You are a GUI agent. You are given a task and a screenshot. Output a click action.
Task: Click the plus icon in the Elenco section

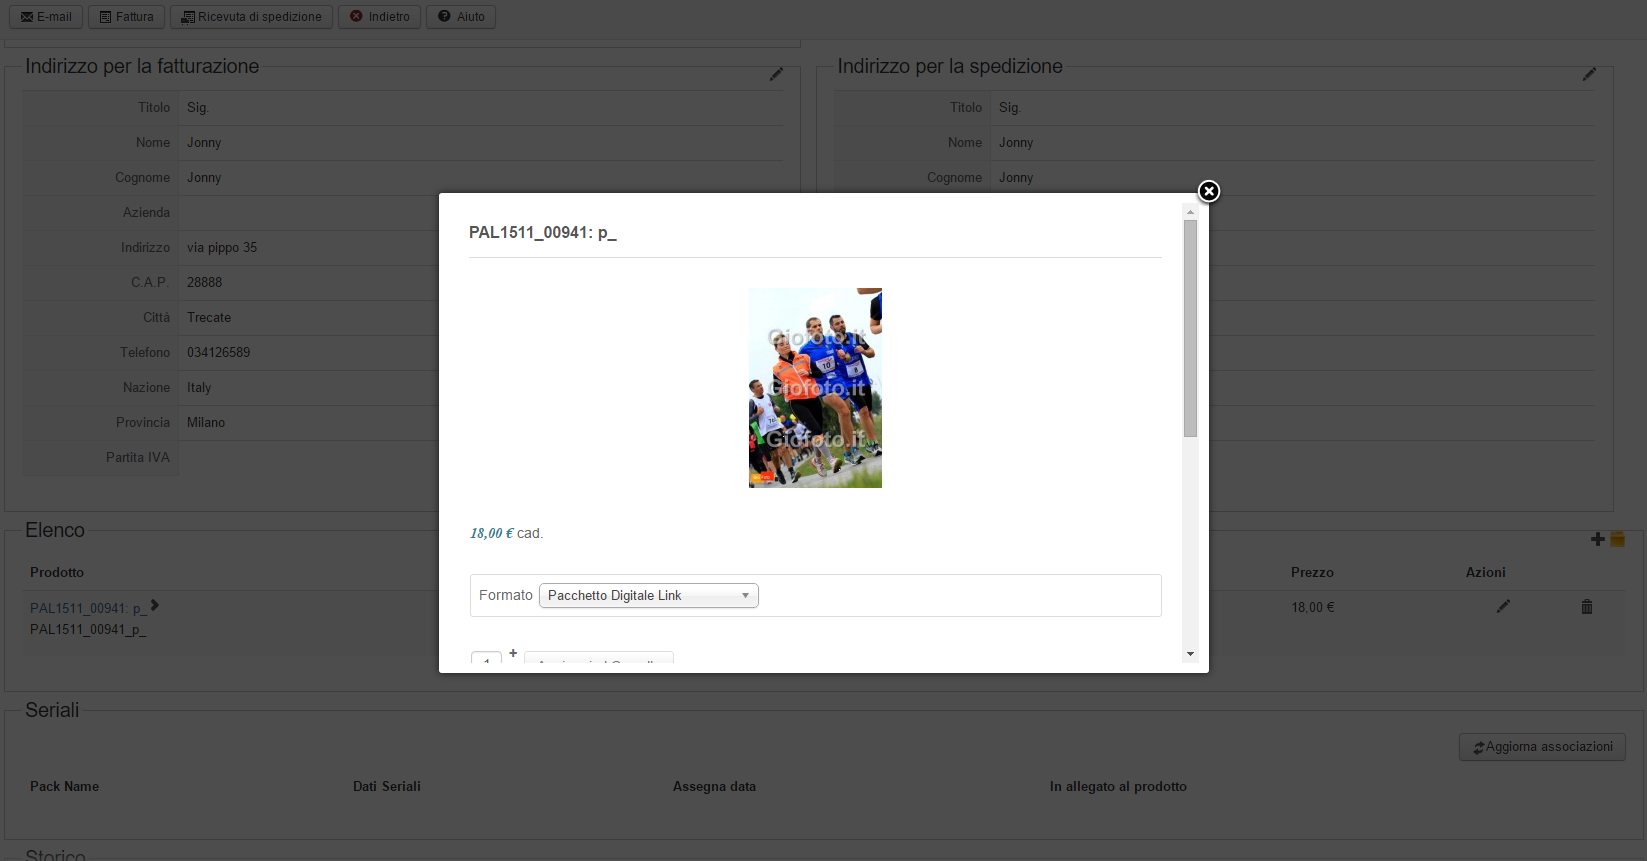point(1597,539)
